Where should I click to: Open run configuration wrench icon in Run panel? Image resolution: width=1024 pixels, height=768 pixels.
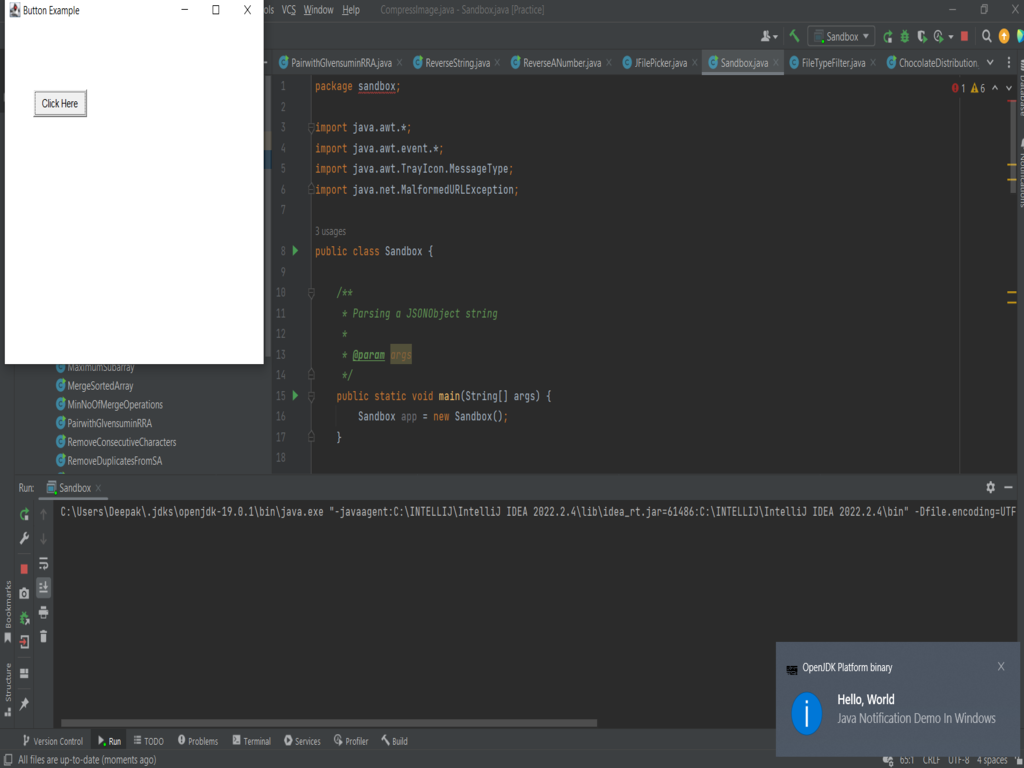tap(24, 539)
